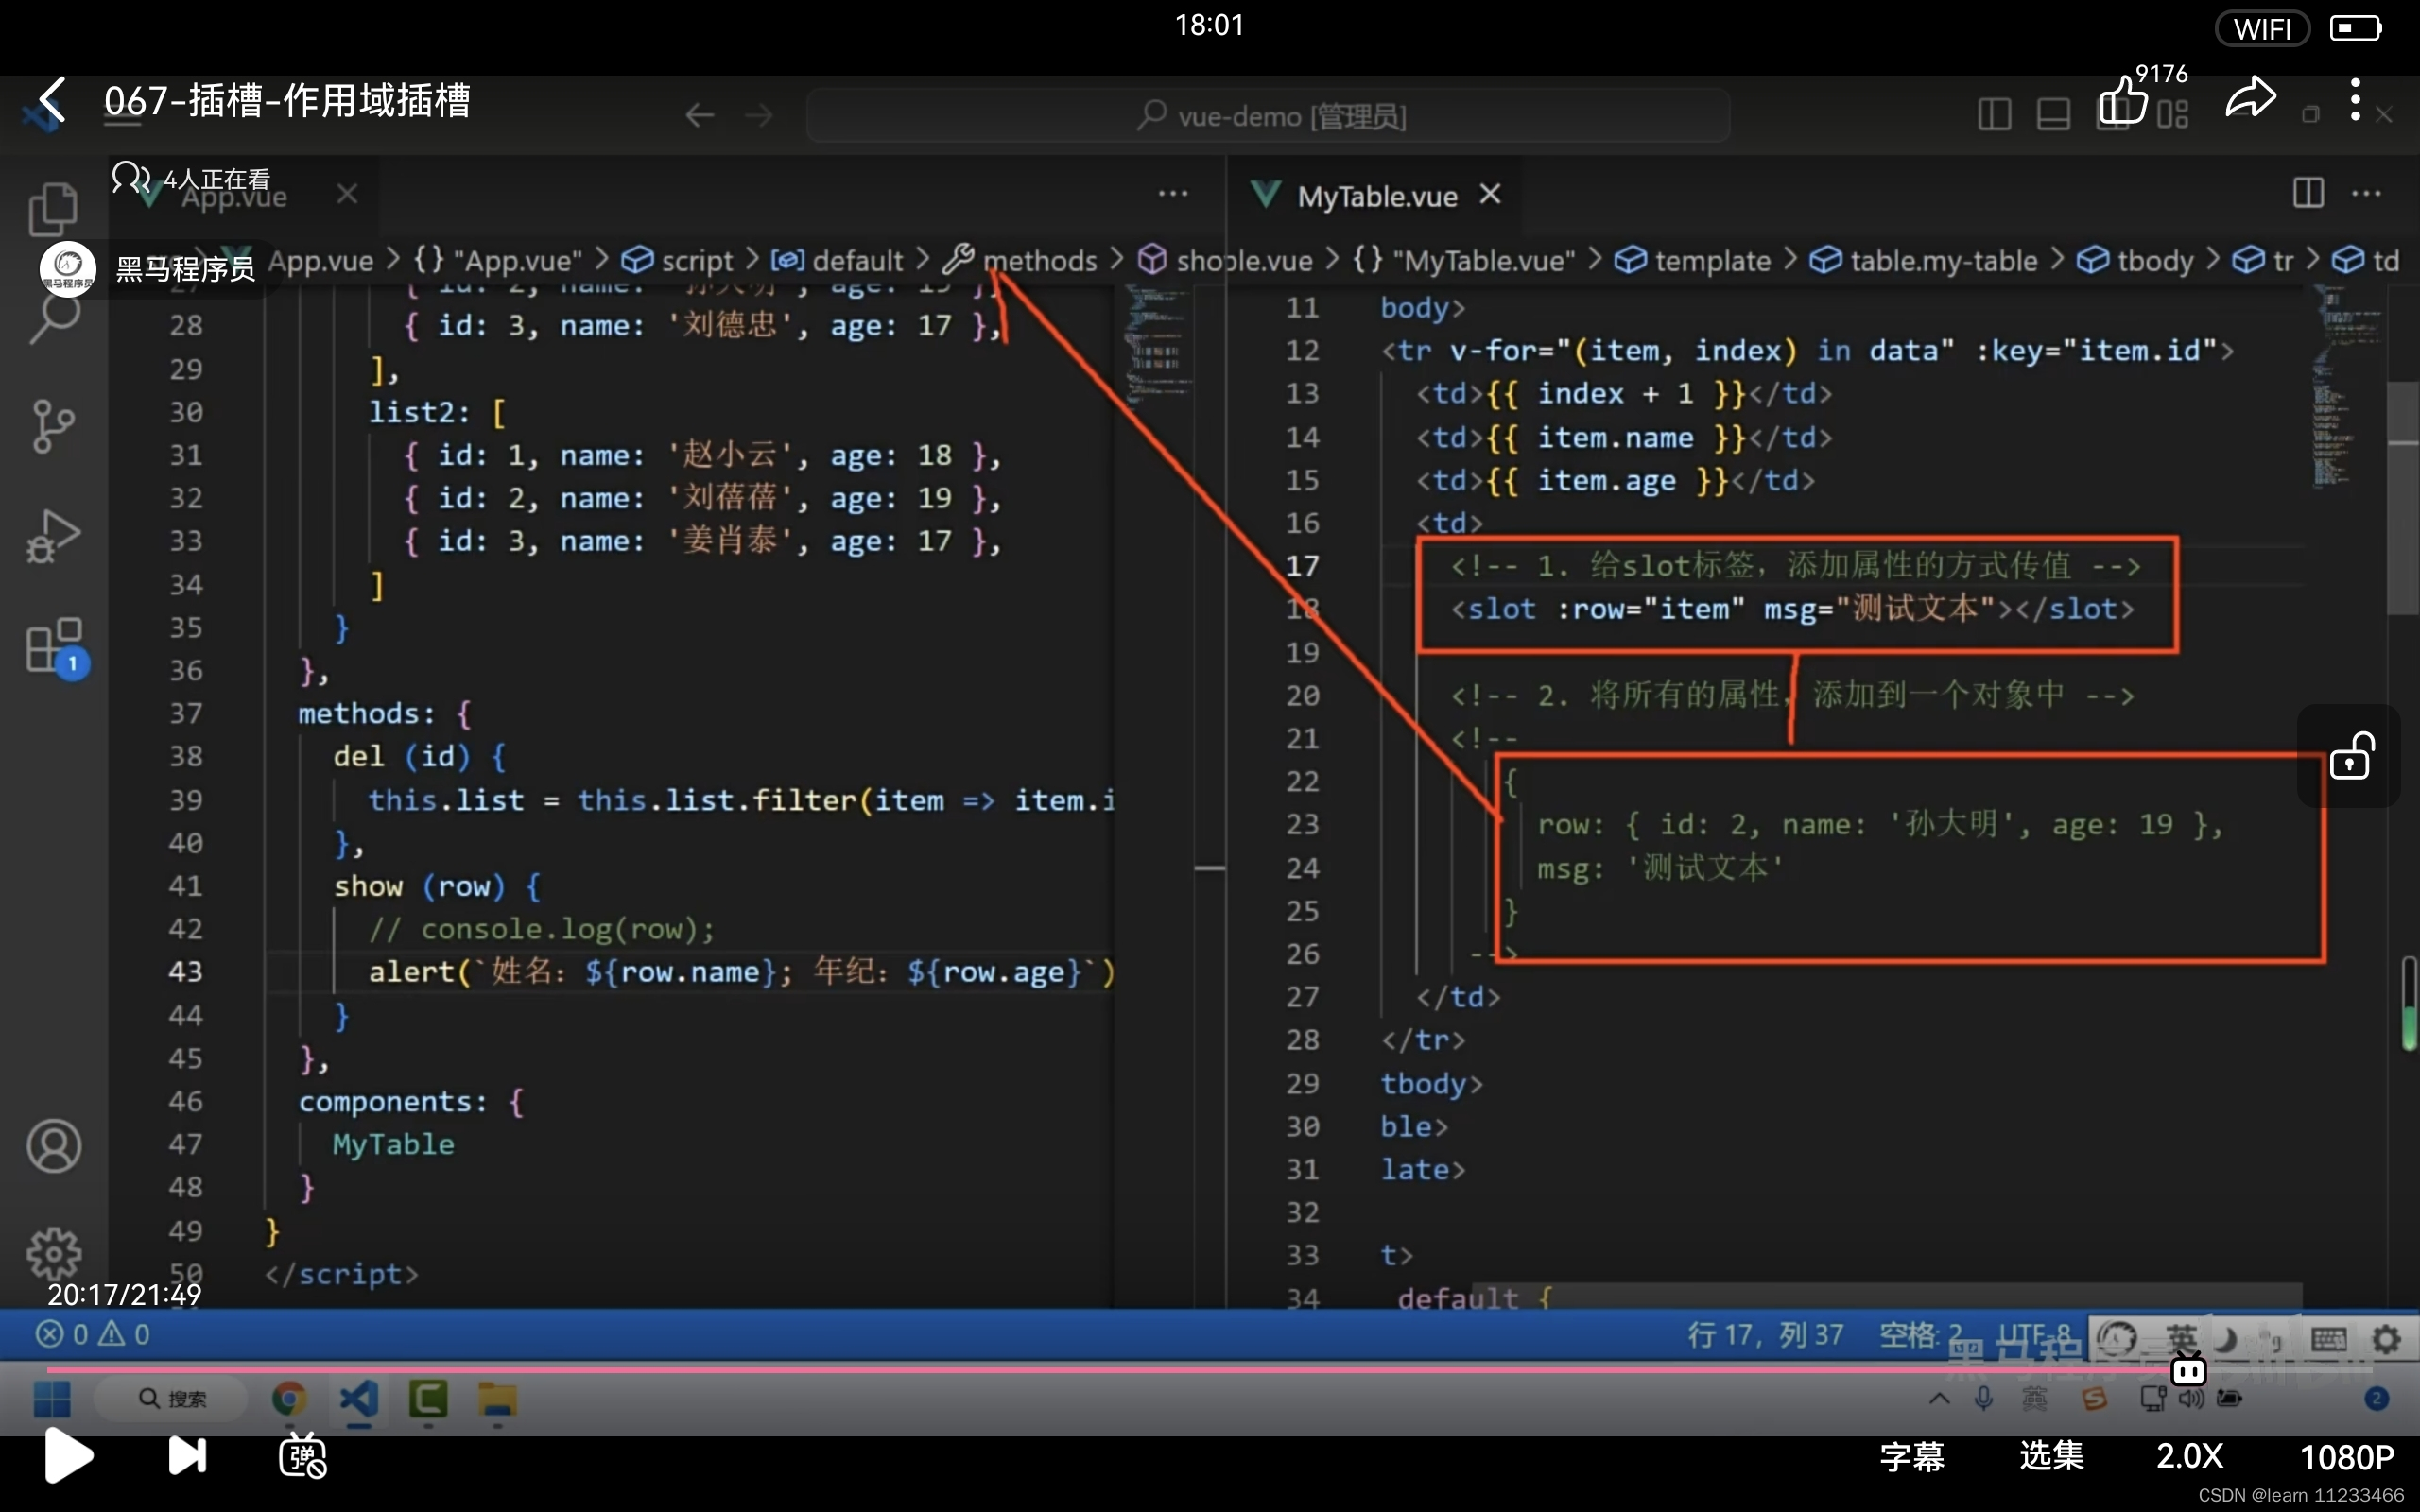This screenshot has height=1512, width=2420.
Task: Select the script breadcrumb in App.vue
Action: coord(678,261)
